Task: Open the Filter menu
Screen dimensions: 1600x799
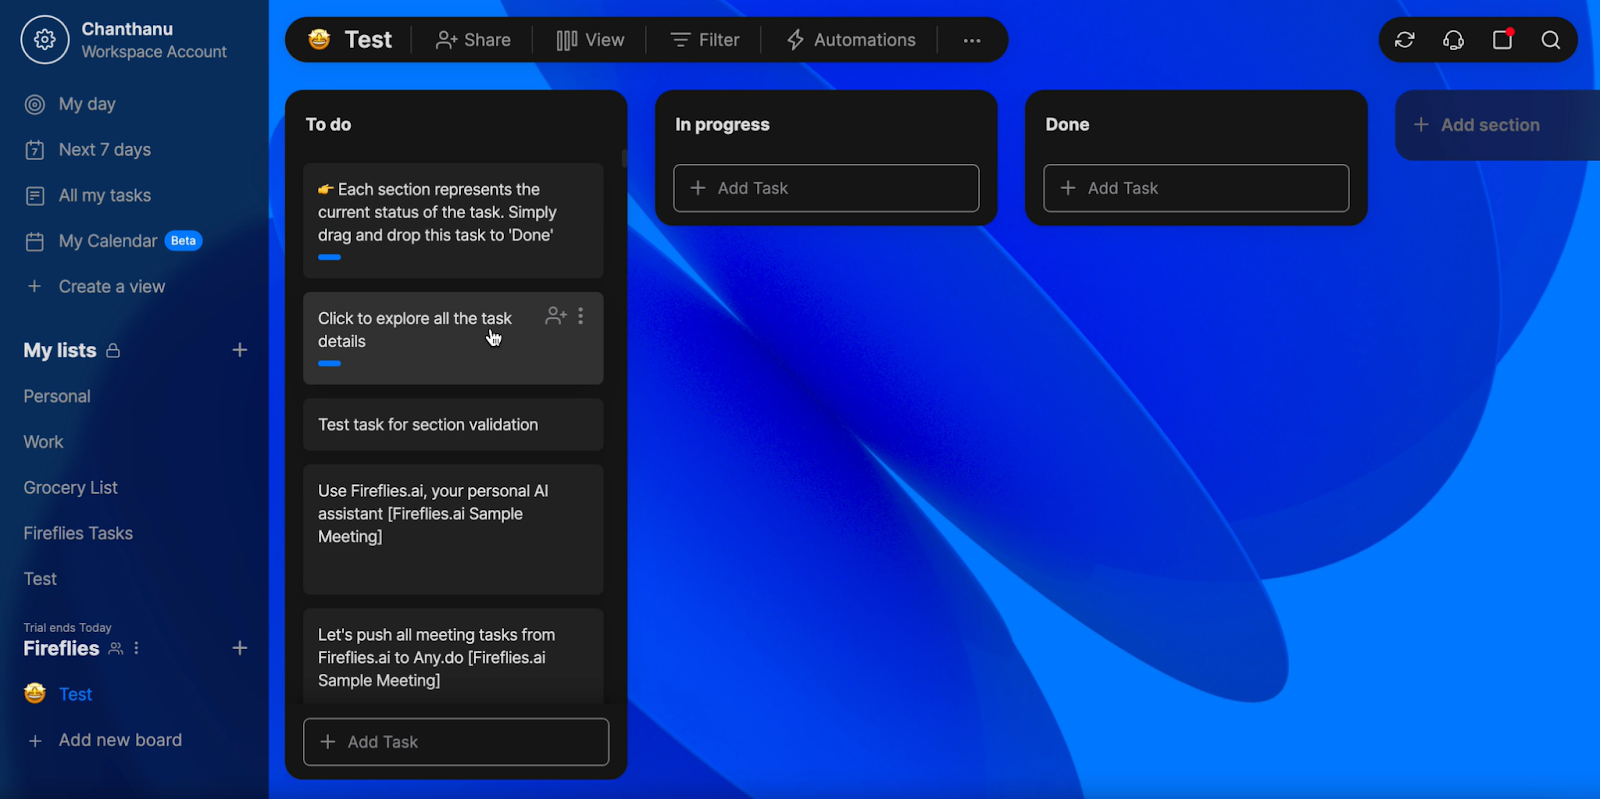Action: 705,40
